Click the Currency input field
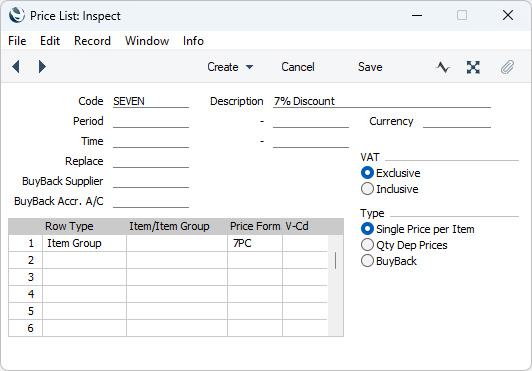 coord(457,121)
